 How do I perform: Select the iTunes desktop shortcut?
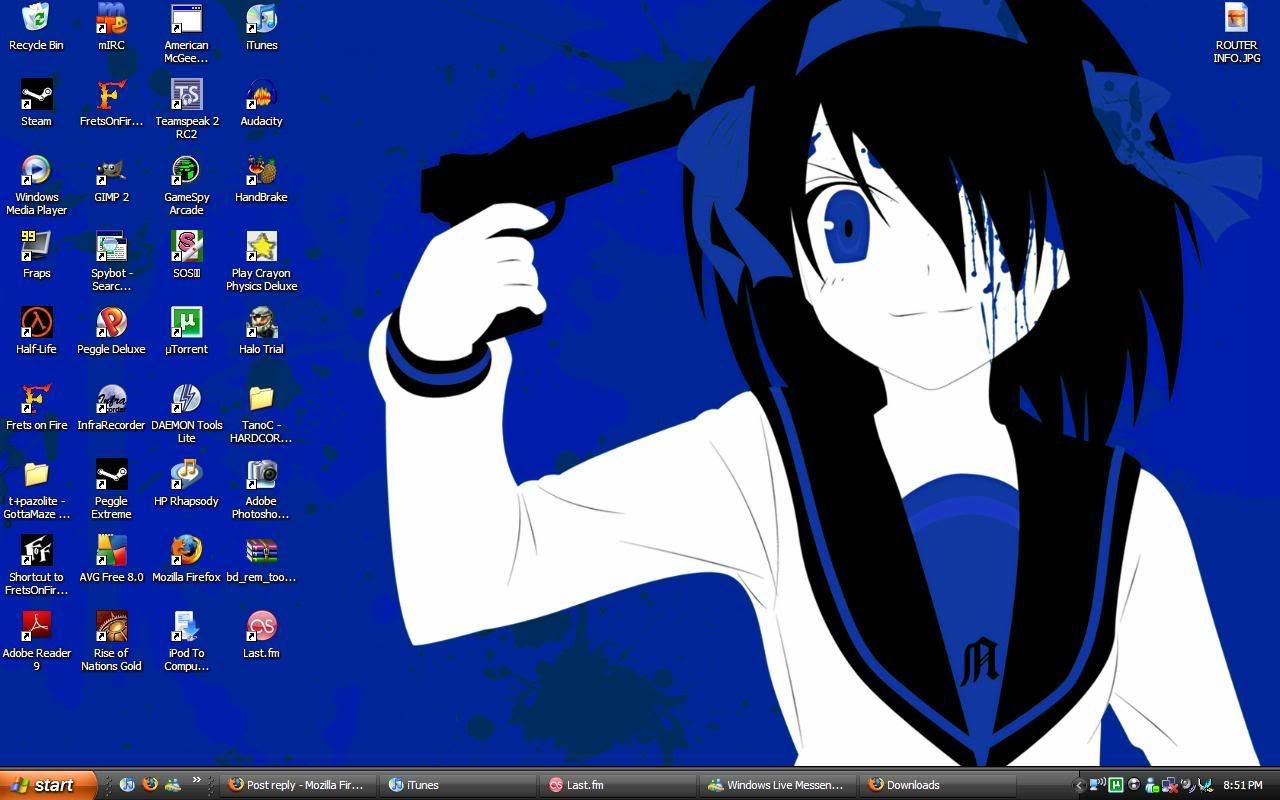(261, 27)
